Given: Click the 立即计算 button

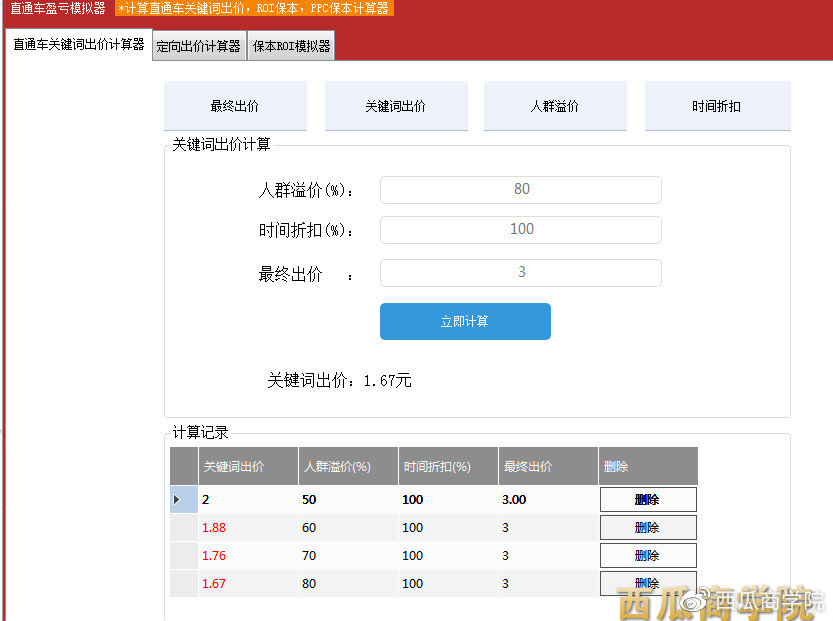Looking at the screenshot, I should [x=464, y=321].
